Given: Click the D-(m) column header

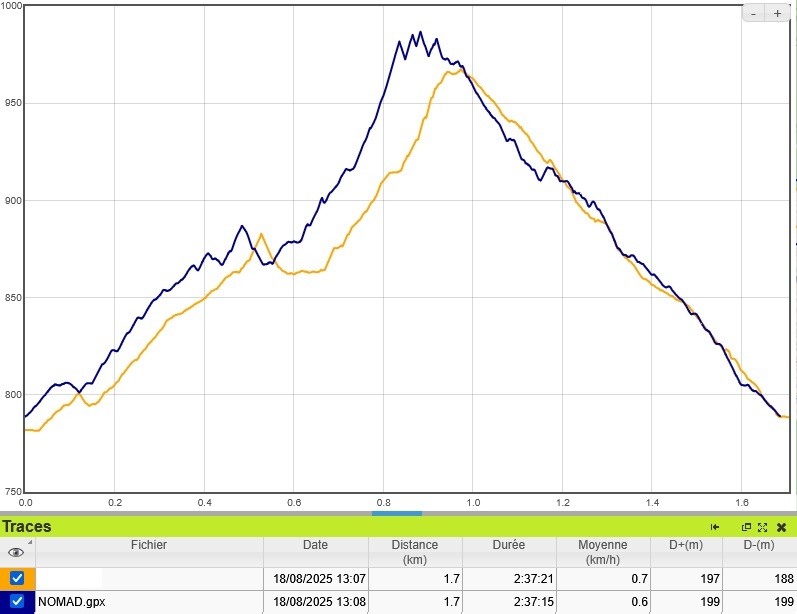Looking at the screenshot, I should pyautogui.click(x=758, y=545).
